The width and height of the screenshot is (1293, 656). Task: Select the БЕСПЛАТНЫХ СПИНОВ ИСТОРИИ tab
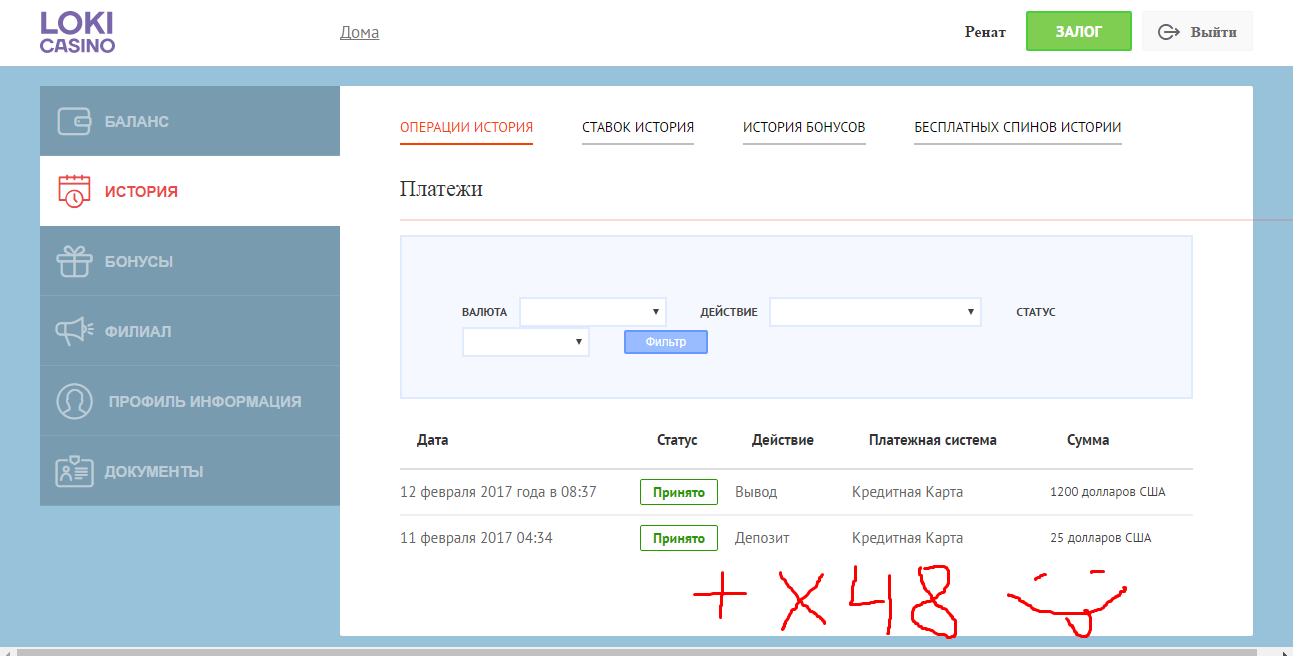tap(1017, 127)
